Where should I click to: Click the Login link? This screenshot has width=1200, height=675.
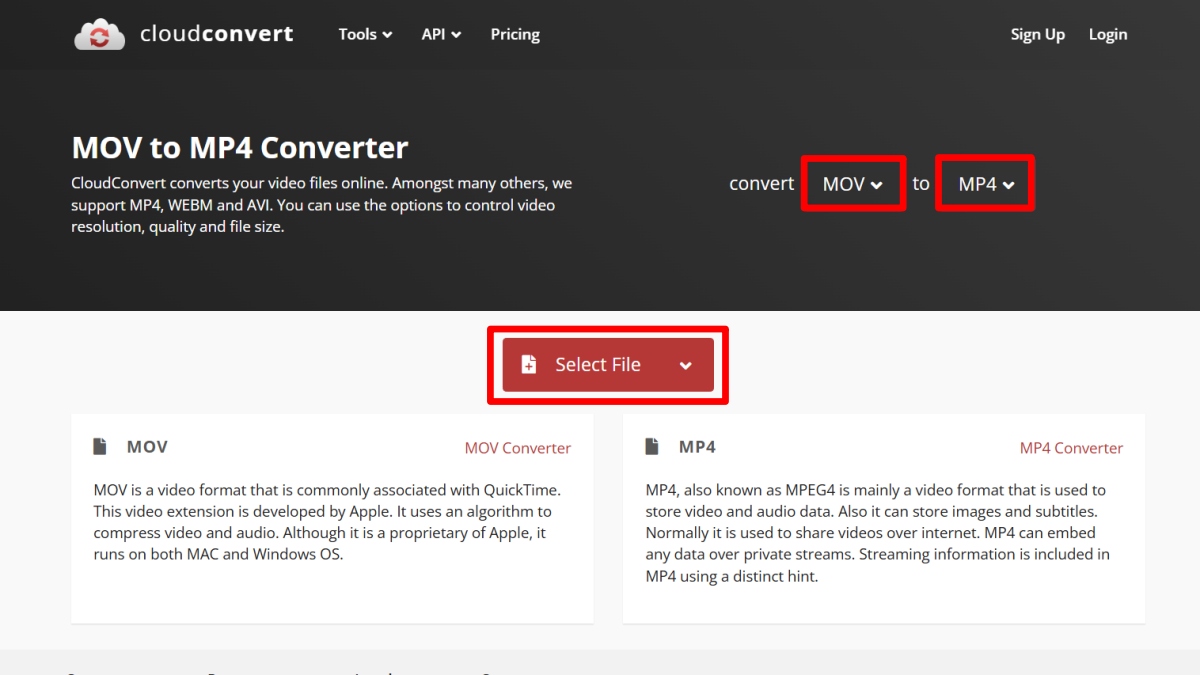[1108, 34]
